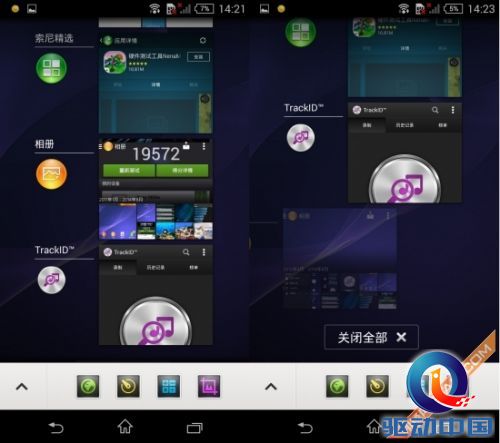Tap refresh icon in Sony Select thumbnail
Viewport: 500px width, 443px height.
(203, 41)
